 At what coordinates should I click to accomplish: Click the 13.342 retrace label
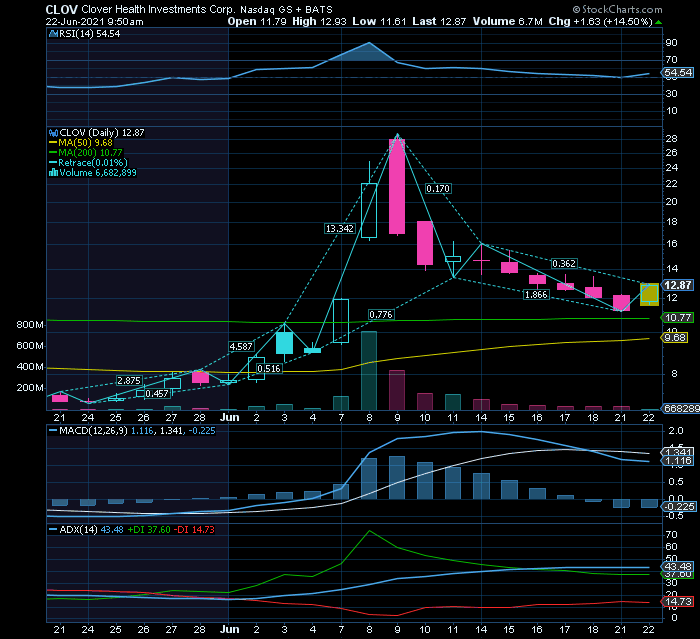click(x=340, y=229)
